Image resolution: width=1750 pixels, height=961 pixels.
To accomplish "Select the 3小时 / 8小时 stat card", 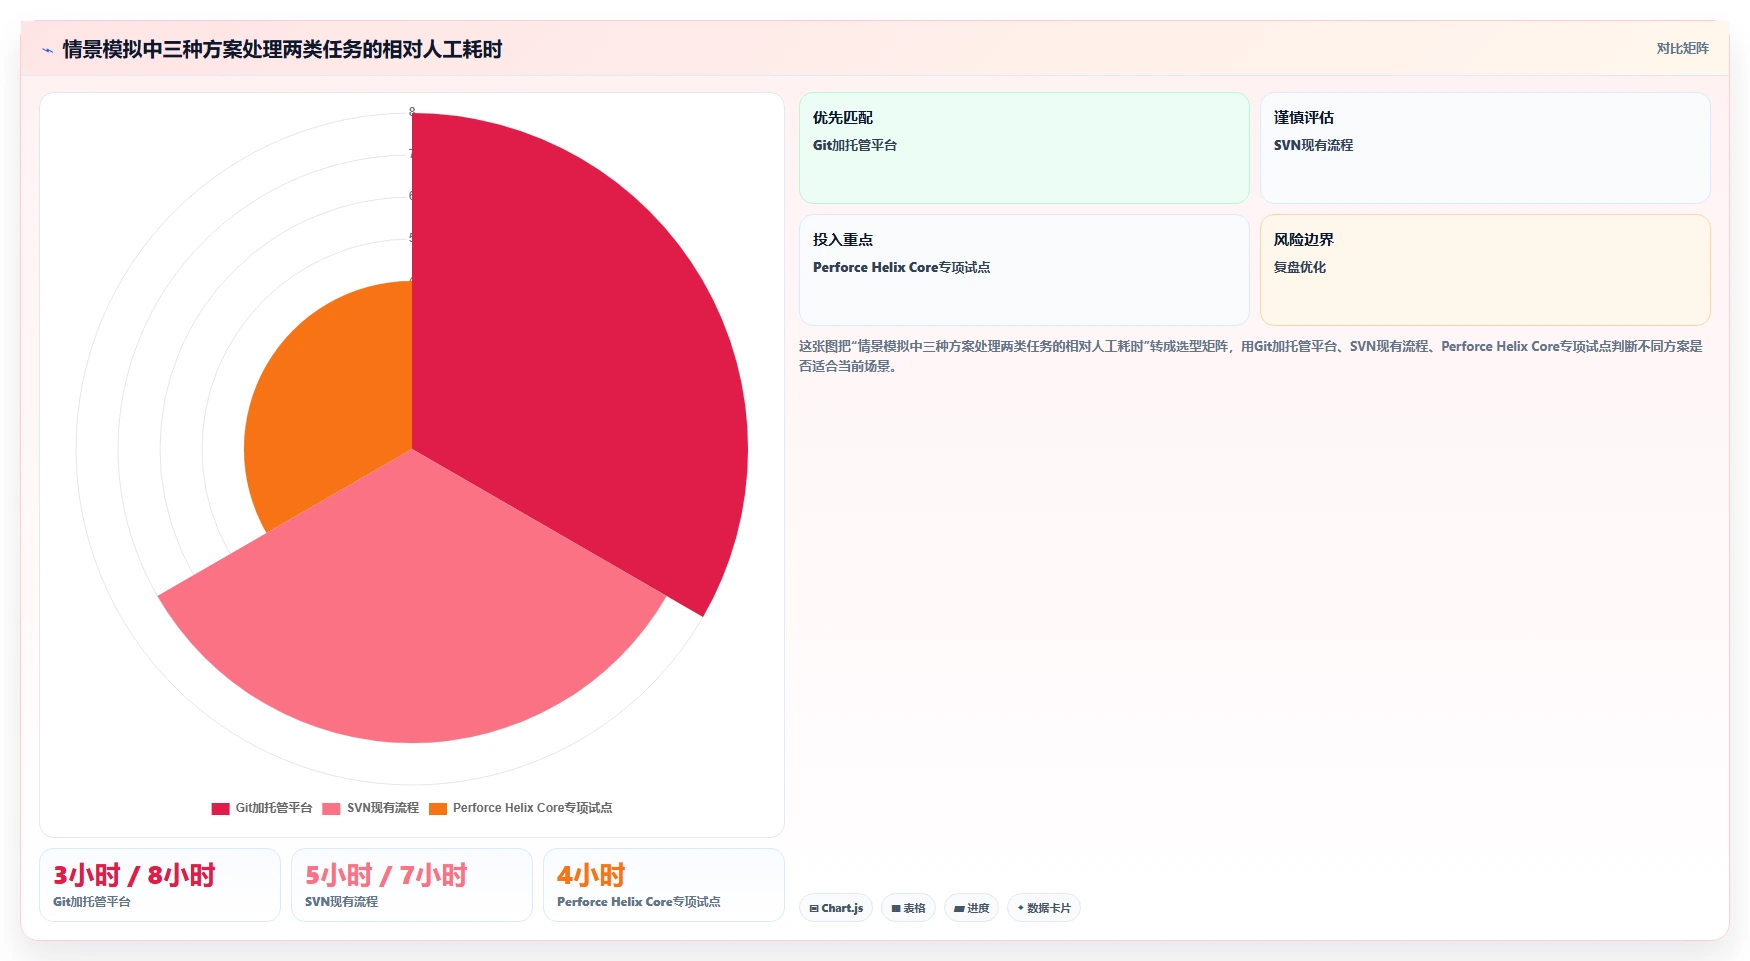I will [160, 885].
